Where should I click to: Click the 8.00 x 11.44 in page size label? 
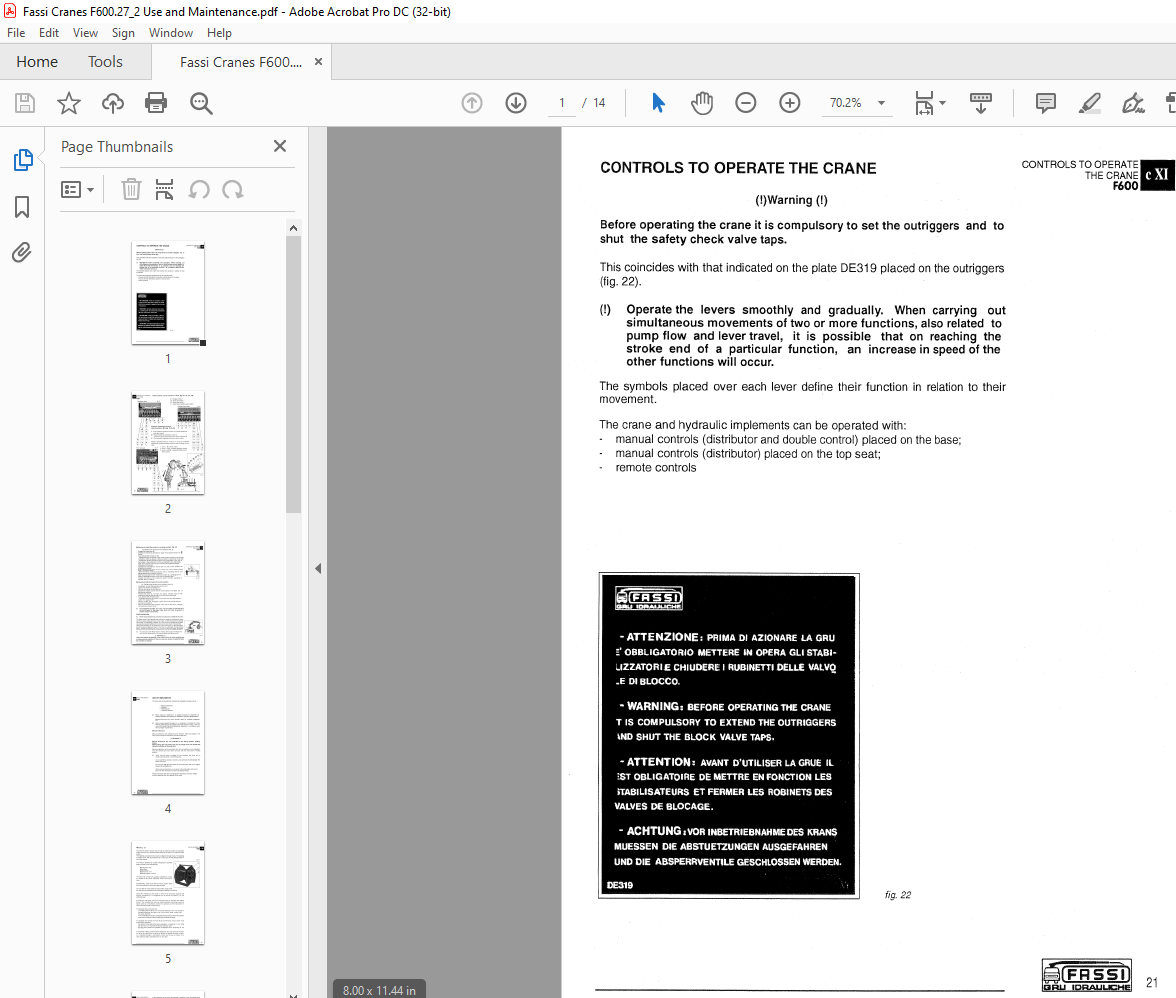coord(380,990)
